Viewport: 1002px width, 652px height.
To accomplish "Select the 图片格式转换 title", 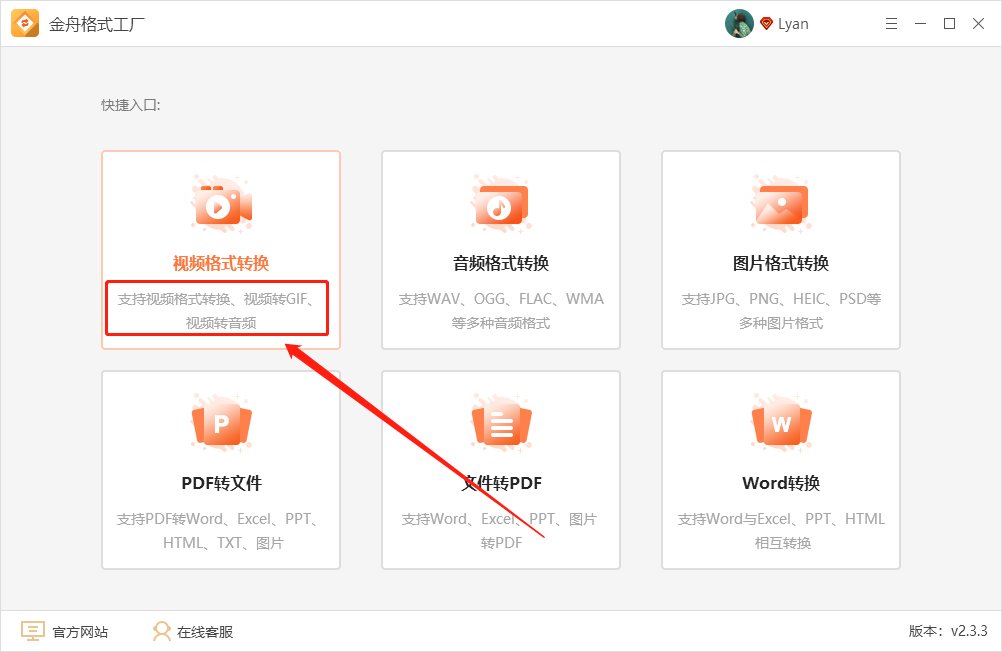I will point(780,264).
